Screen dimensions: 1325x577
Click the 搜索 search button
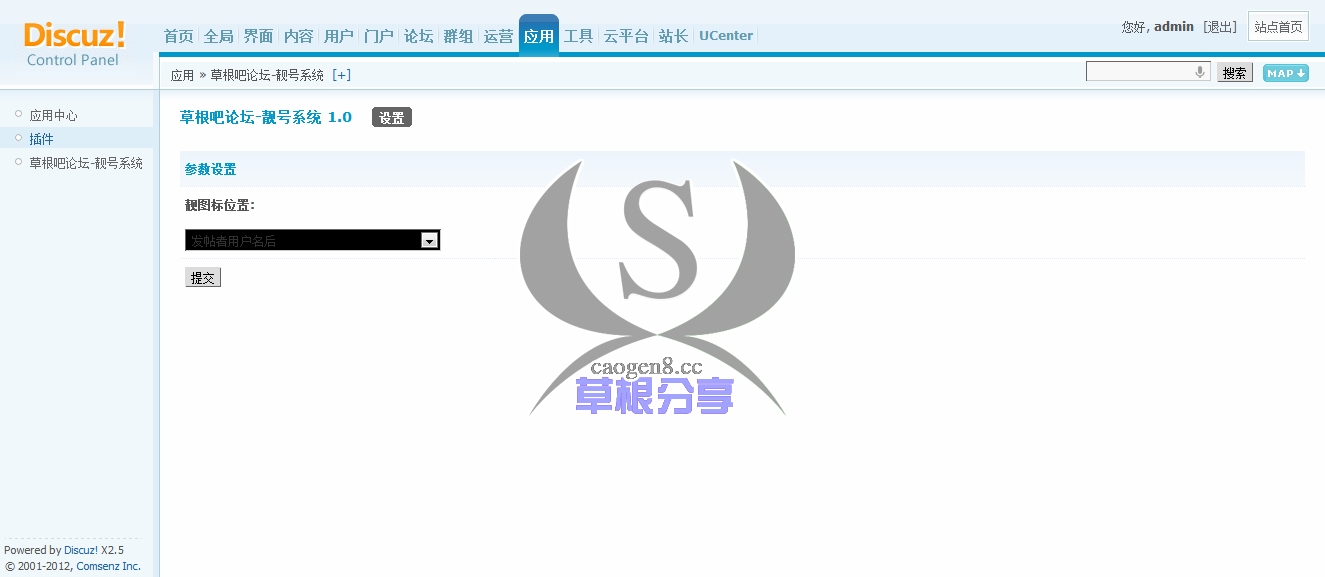[1234, 73]
